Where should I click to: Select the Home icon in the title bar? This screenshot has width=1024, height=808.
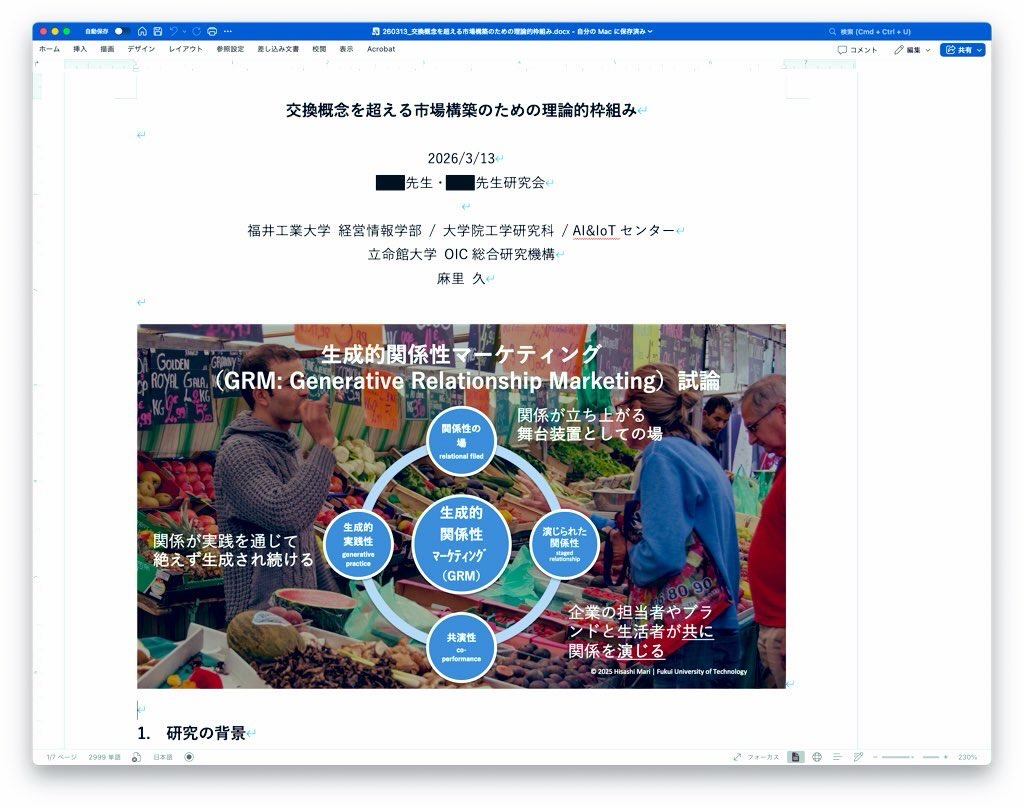coord(143,32)
